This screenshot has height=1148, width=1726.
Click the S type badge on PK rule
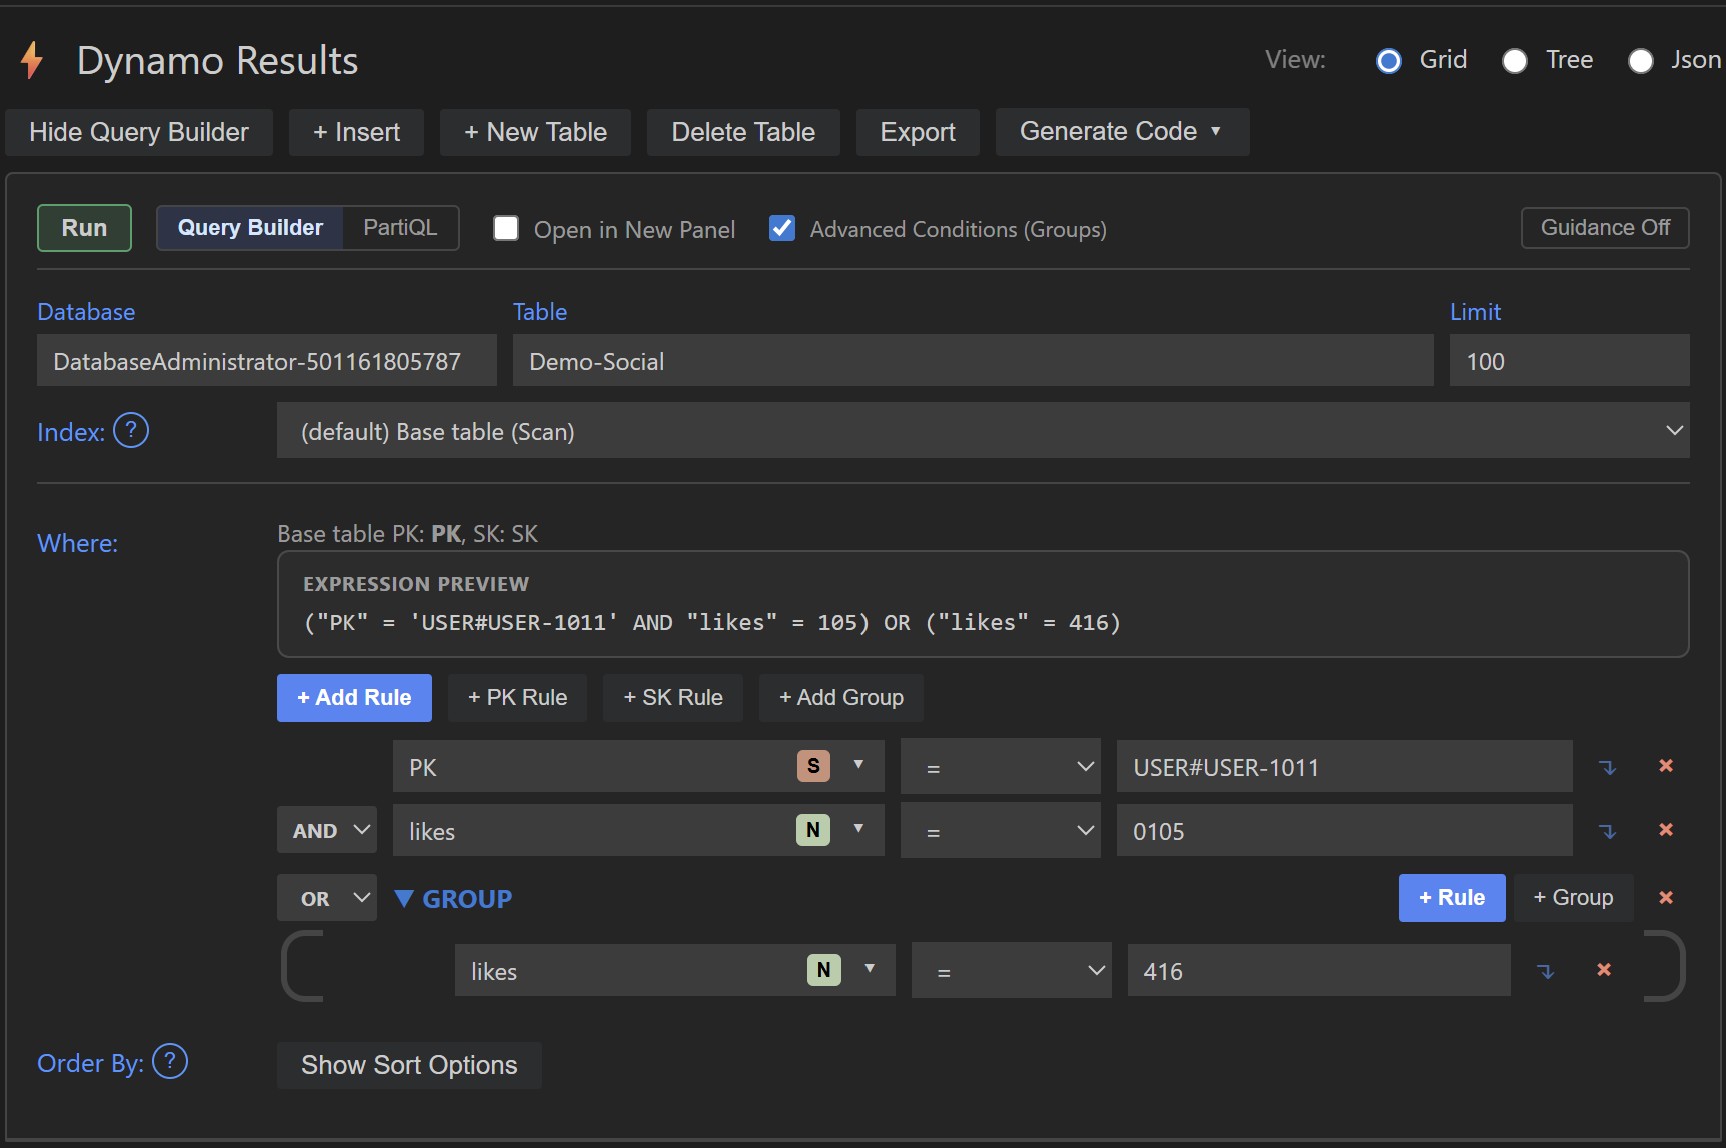tap(813, 766)
